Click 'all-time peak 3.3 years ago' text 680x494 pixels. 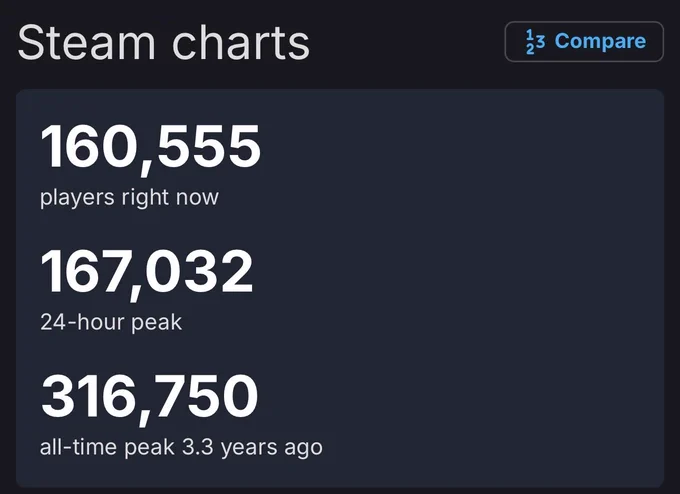pos(181,447)
